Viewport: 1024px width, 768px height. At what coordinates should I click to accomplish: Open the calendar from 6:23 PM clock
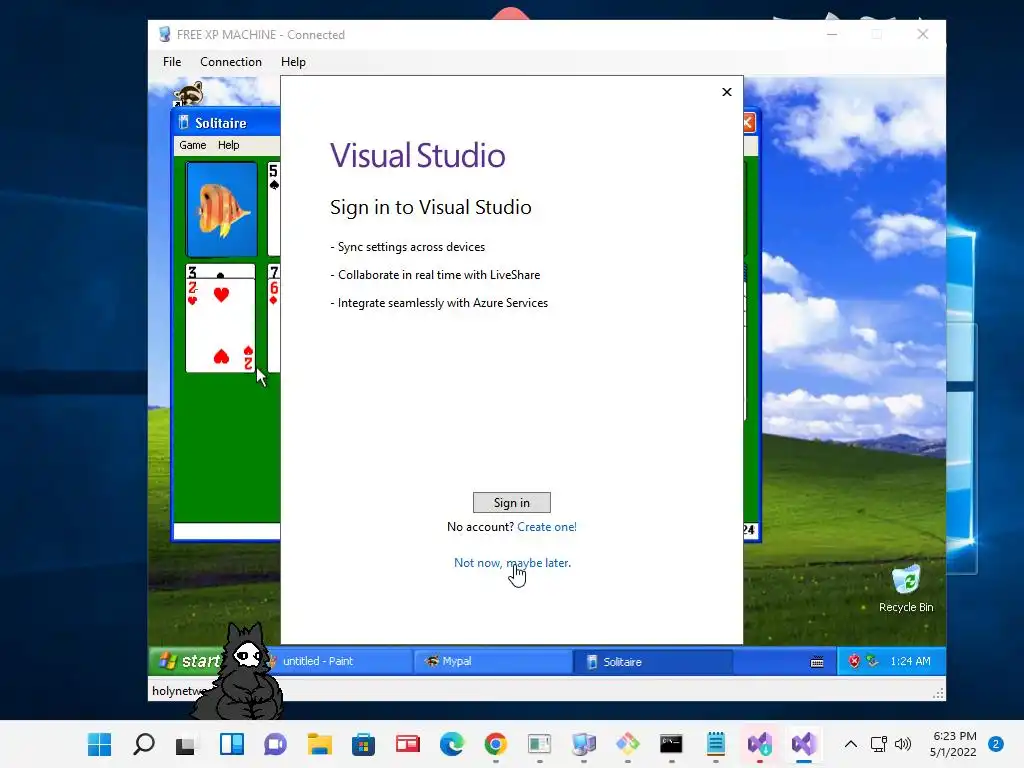click(x=953, y=744)
